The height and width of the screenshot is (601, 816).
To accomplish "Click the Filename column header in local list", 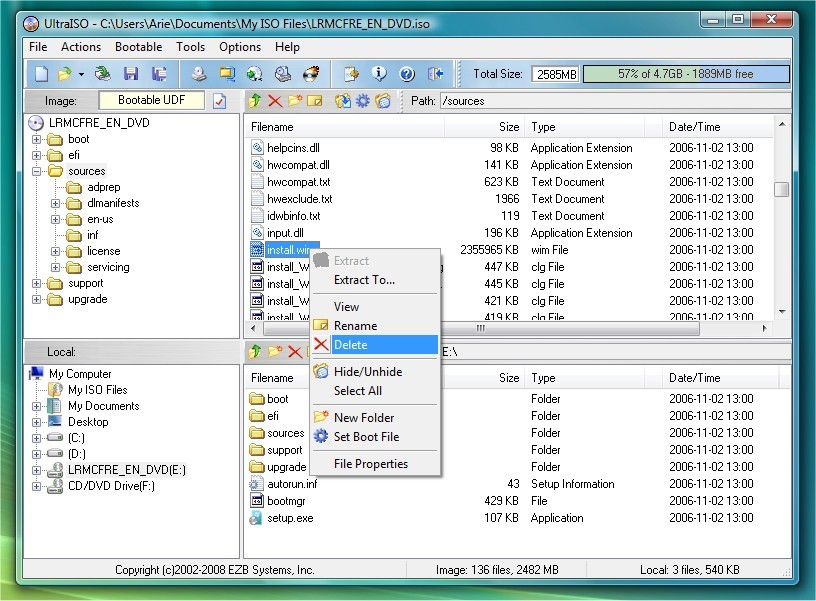I will coord(272,378).
